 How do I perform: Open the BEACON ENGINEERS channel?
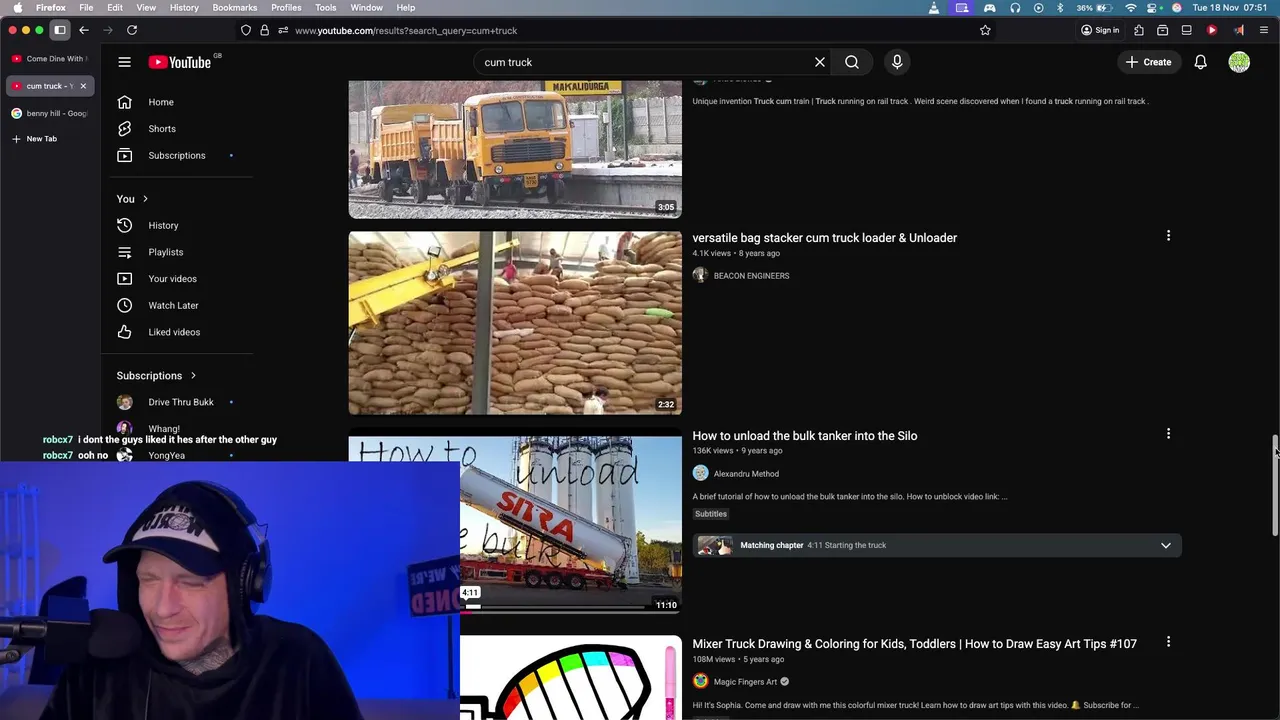point(751,276)
